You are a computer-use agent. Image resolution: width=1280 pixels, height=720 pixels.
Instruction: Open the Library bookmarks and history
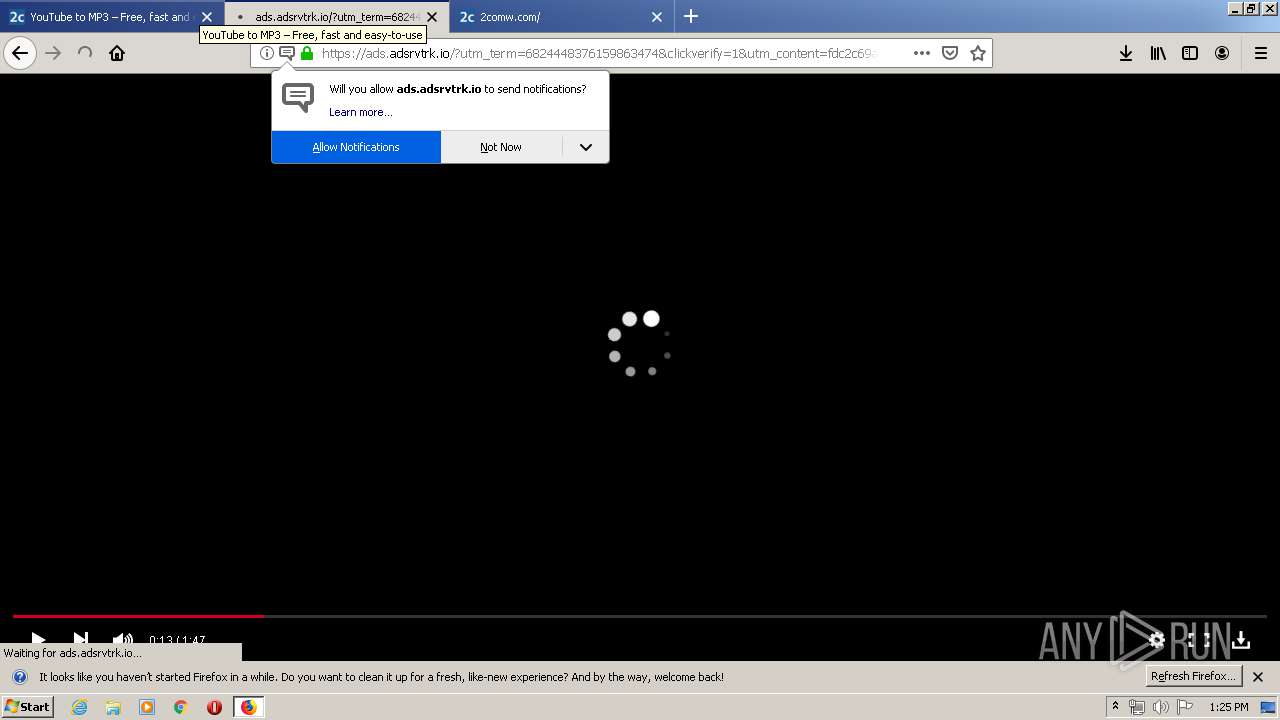tap(1158, 53)
